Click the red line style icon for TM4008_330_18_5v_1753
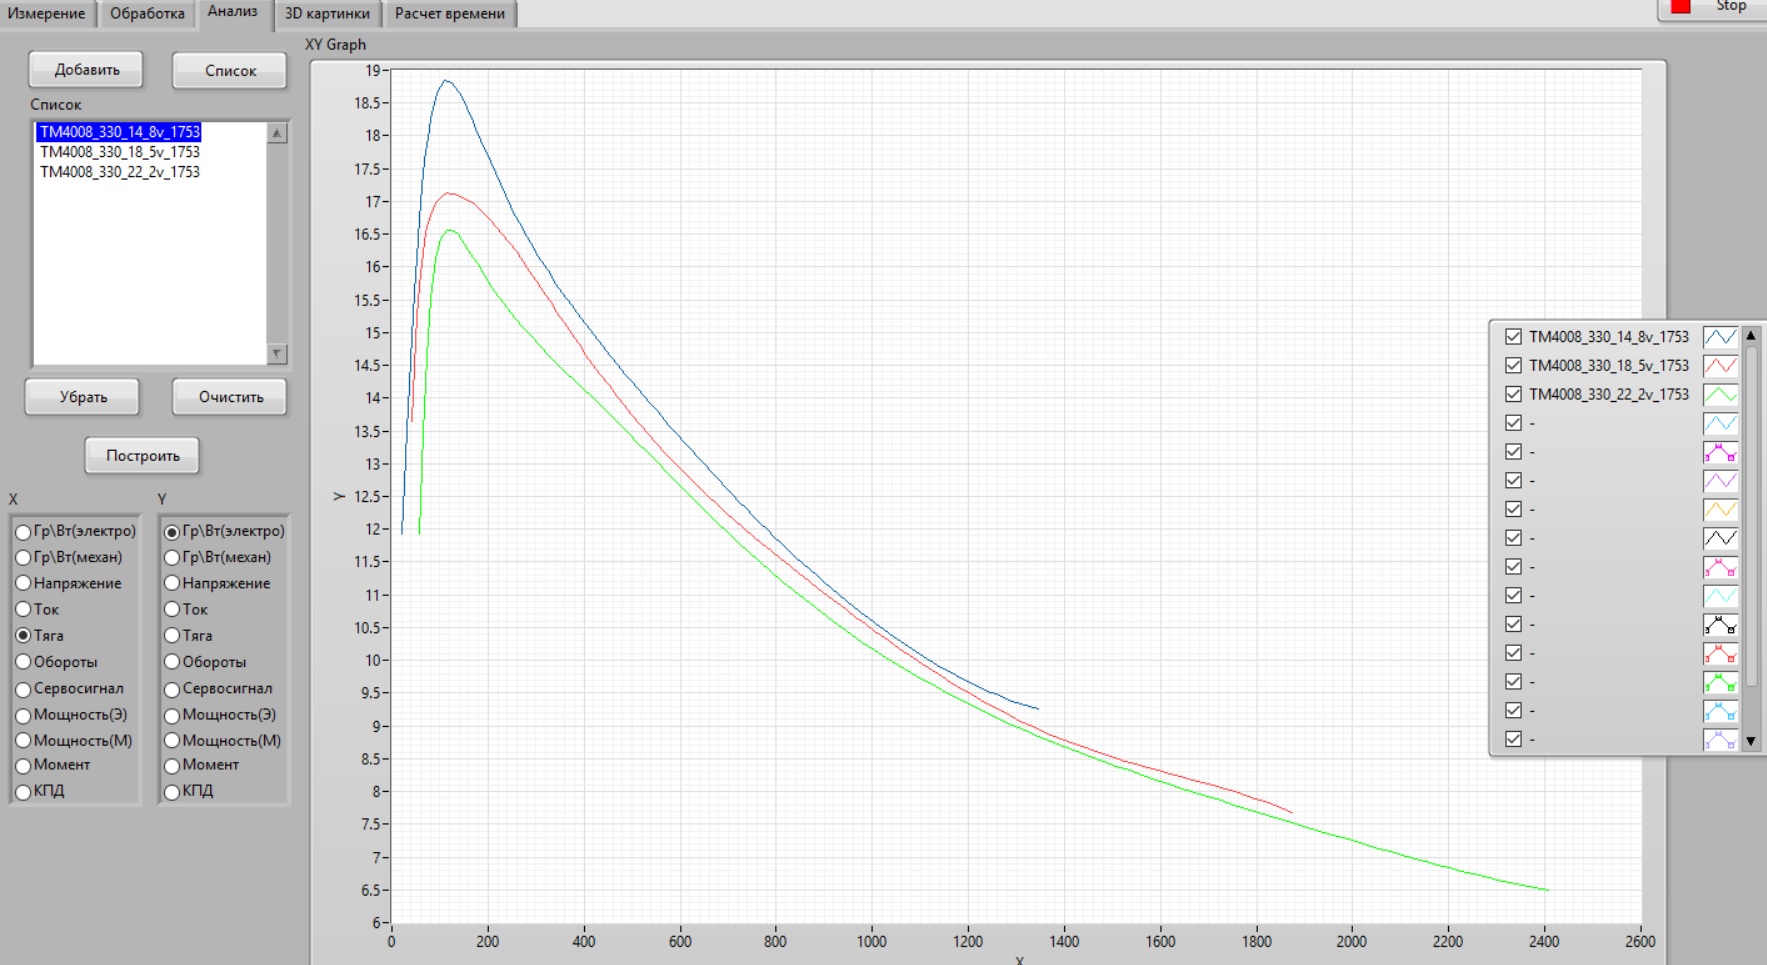Image resolution: width=1767 pixels, height=965 pixels. (x=1719, y=366)
